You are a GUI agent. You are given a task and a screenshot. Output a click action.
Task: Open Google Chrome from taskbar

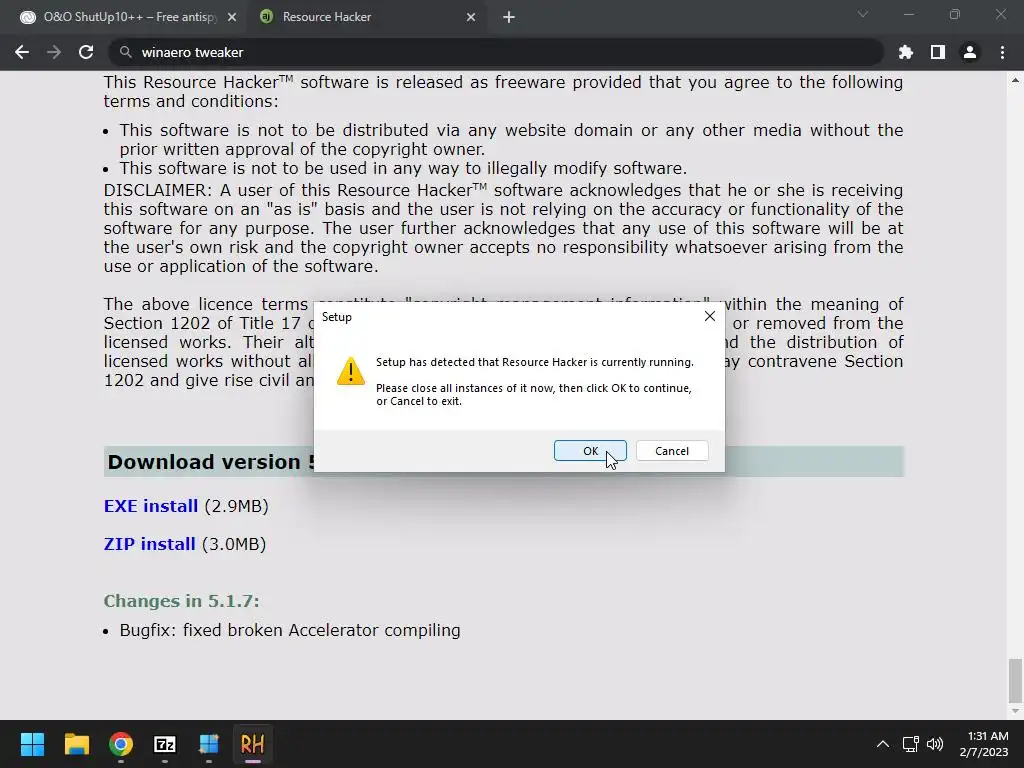(x=121, y=744)
